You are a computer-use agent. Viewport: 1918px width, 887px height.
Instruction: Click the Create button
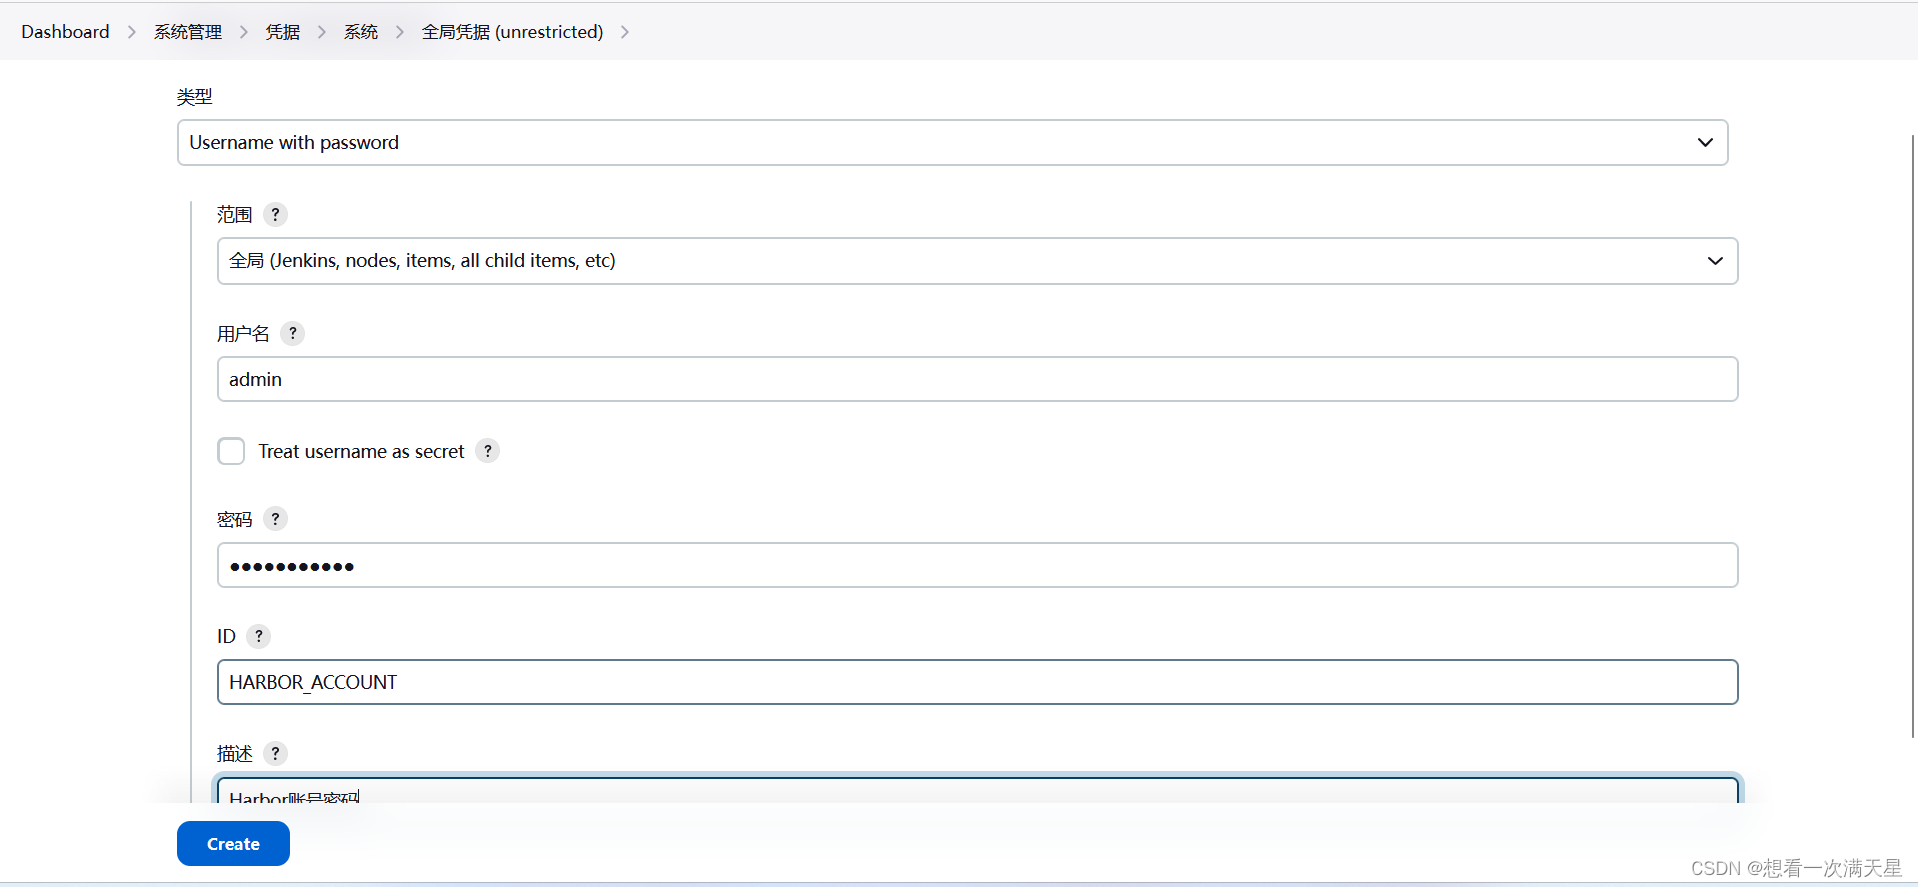(x=233, y=844)
